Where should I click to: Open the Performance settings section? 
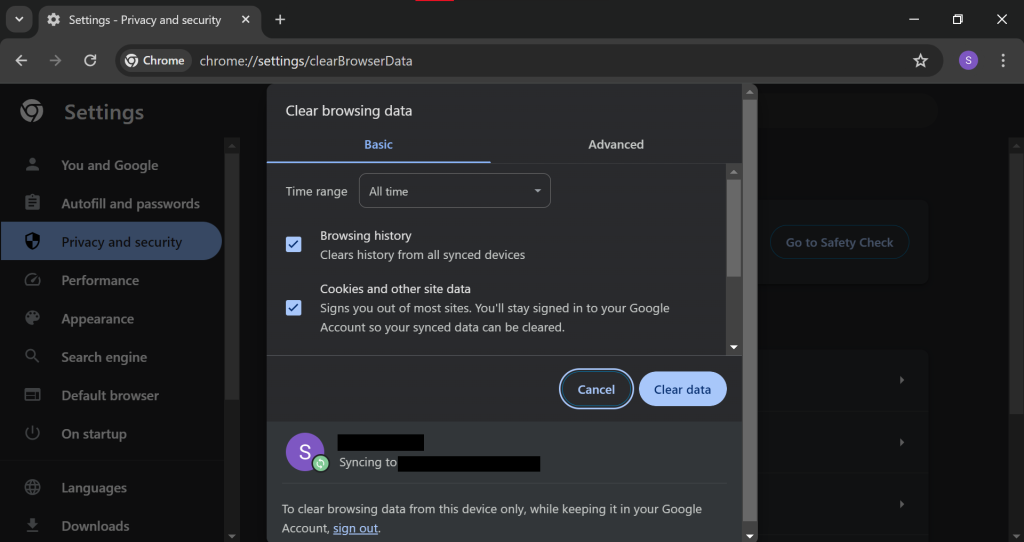click(x=100, y=280)
